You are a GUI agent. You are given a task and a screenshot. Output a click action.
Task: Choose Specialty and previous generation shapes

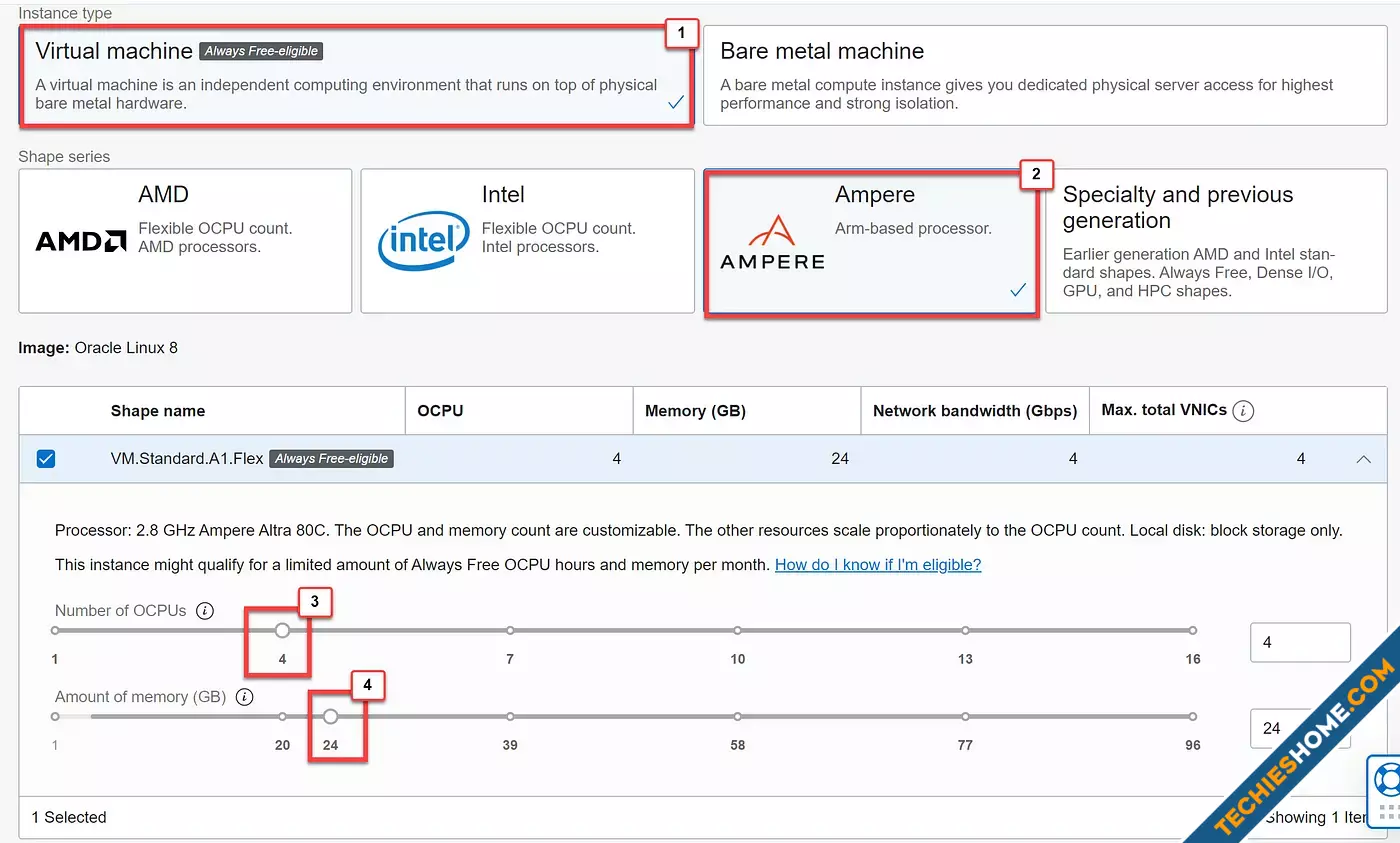tap(1216, 240)
